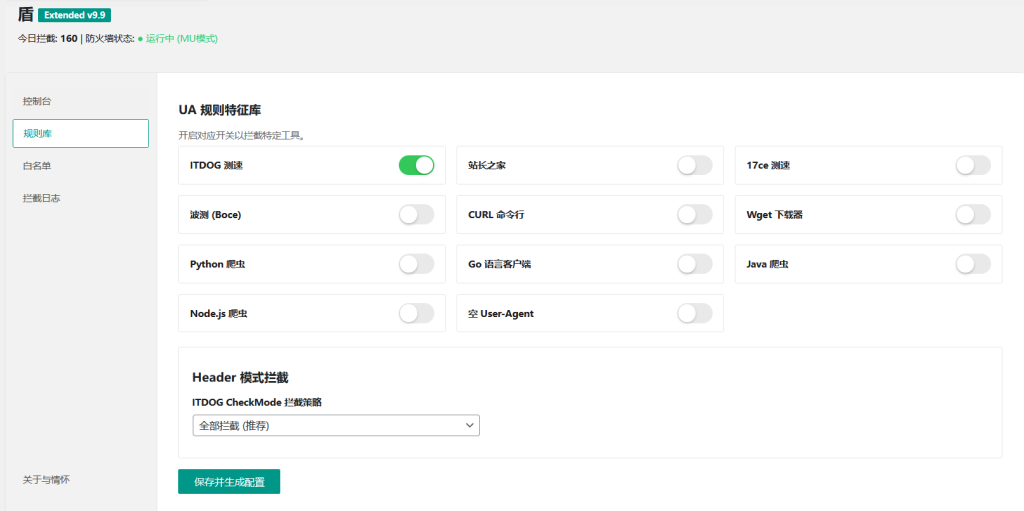
Task: Toggle Node.js 爬虫 blocking on
Action: [x=416, y=313]
